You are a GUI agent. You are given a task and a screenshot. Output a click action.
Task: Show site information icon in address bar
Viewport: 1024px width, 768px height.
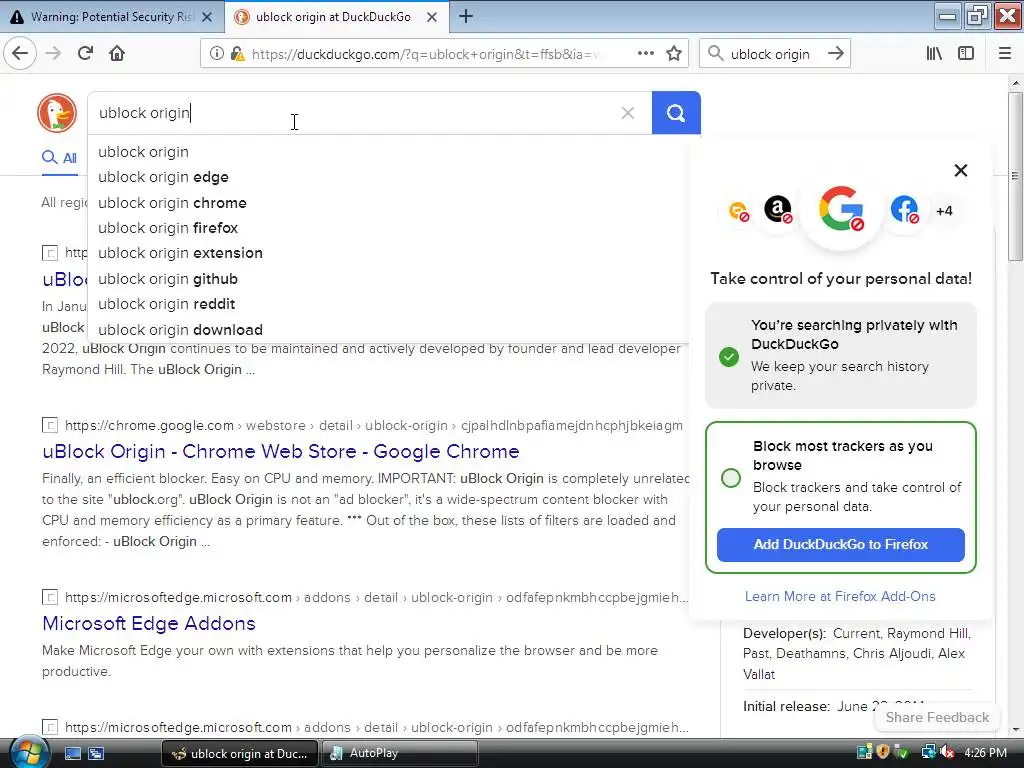216,54
